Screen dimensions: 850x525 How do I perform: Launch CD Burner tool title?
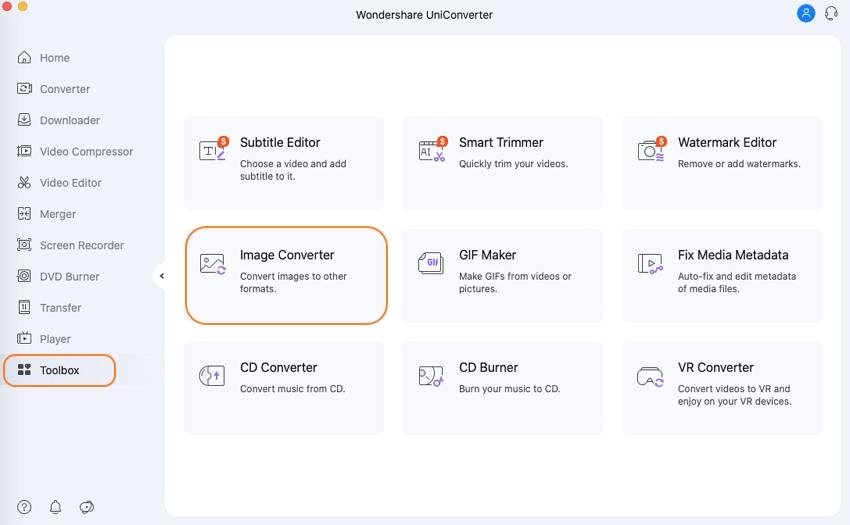pyautogui.click(x=488, y=367)
